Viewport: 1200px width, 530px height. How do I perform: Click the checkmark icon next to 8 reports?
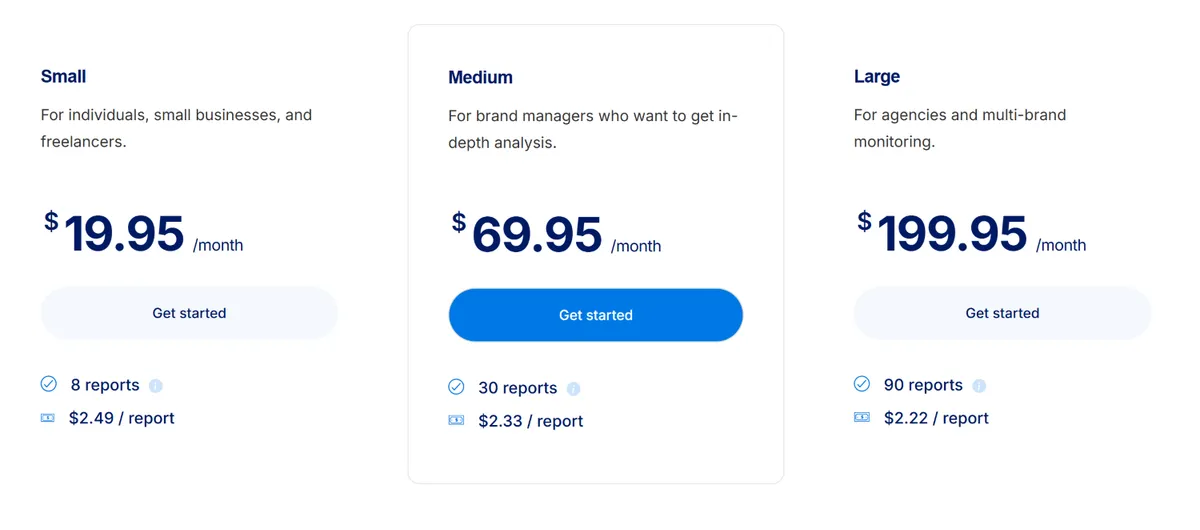pyautogui.click(x=48, y=384)
